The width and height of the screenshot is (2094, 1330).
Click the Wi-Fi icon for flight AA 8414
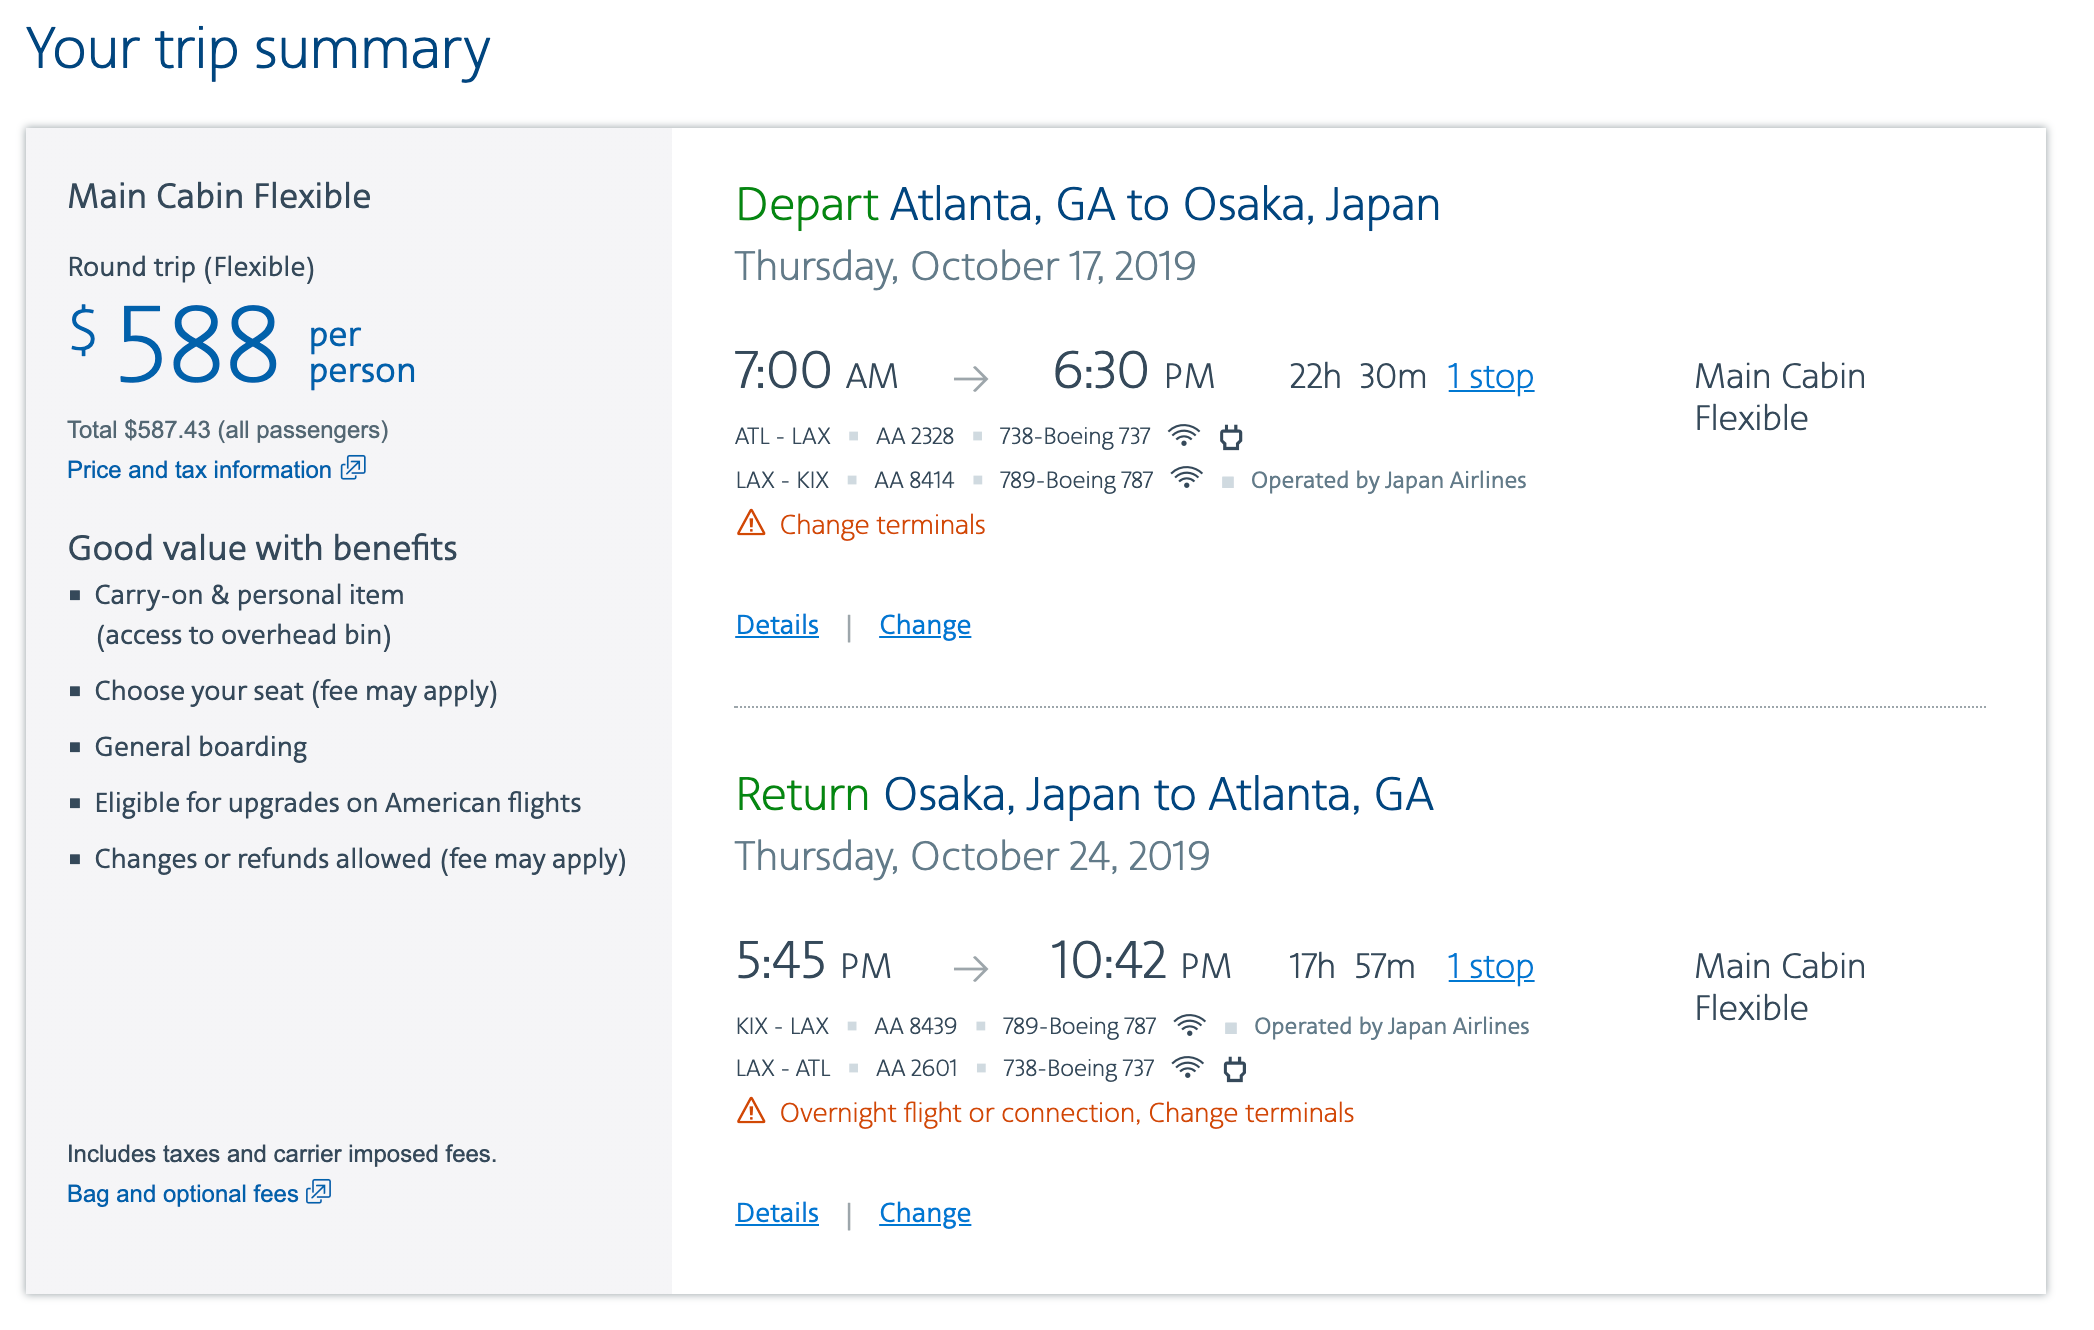pyautogui.click(x=1186, y=479)
